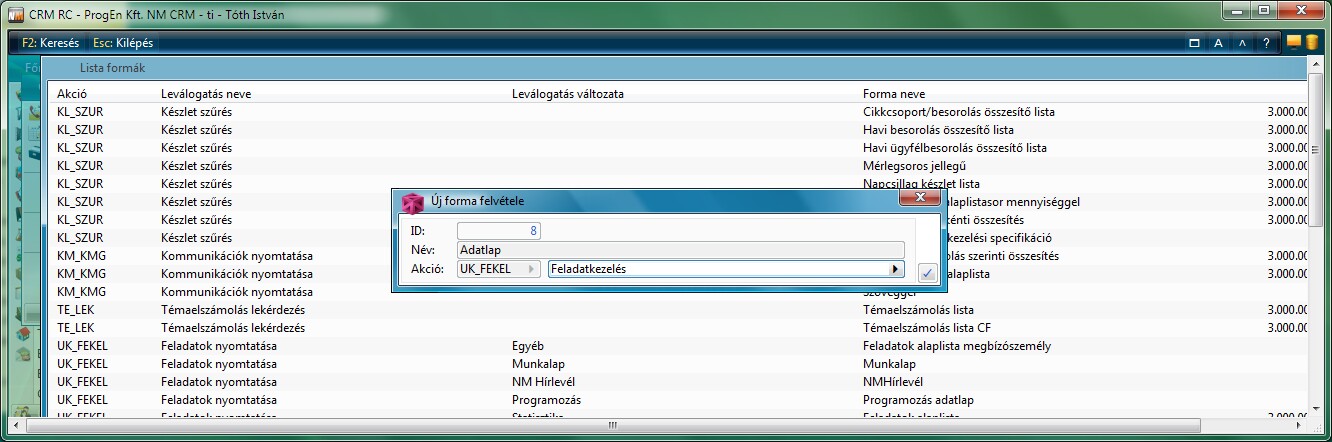The width and height of the screenshot is (1332, 442).
Task: Open the UK_FEKEL action code dropdown
Action: (498, 269)
